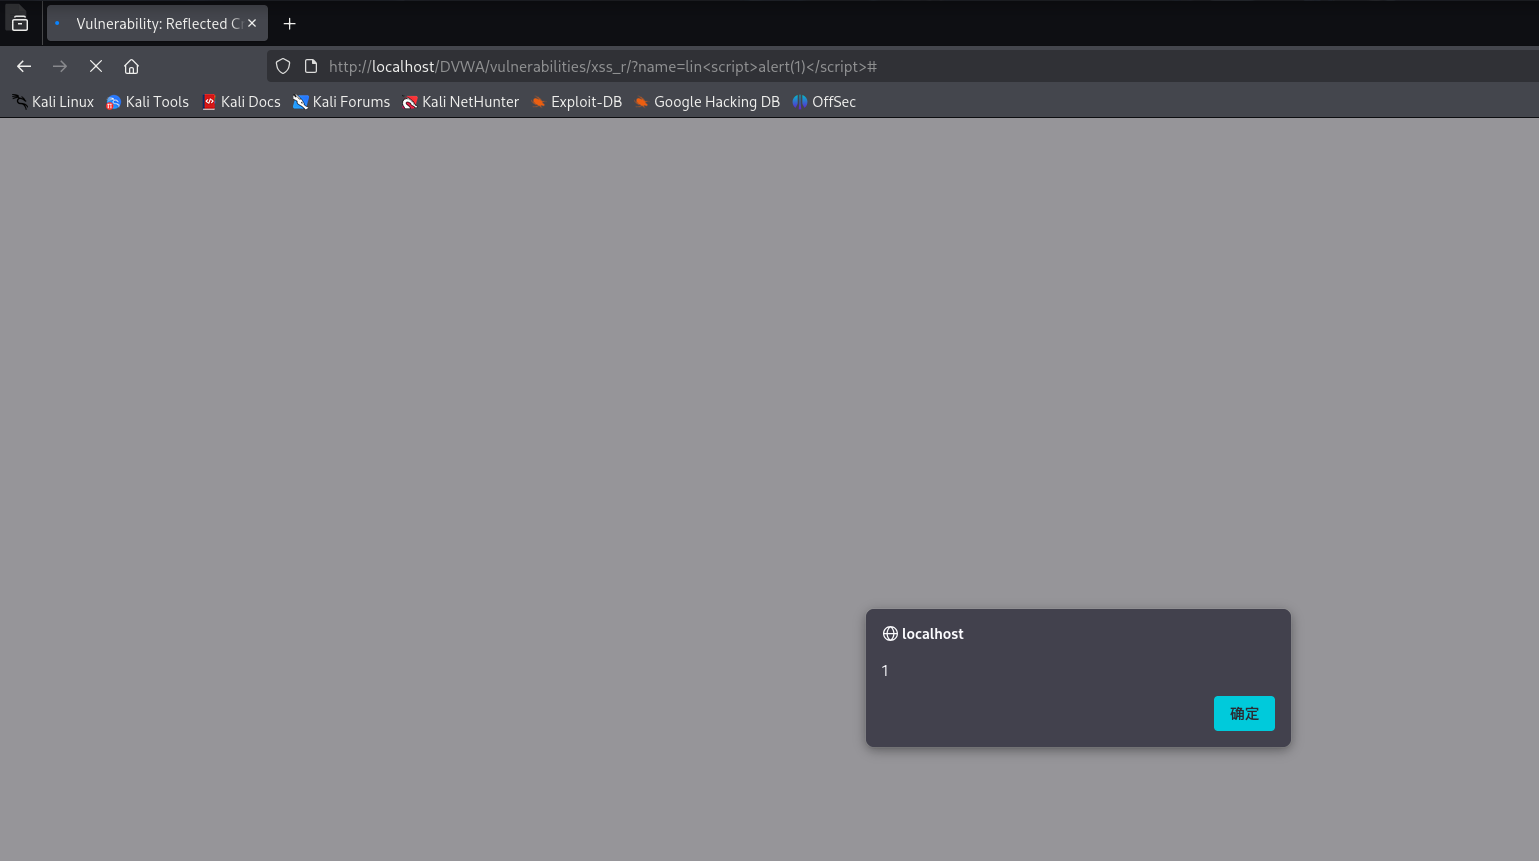Click the Firefox View icon in tab strip
This screenshot has height=861, width=1539.
point(20,23)
